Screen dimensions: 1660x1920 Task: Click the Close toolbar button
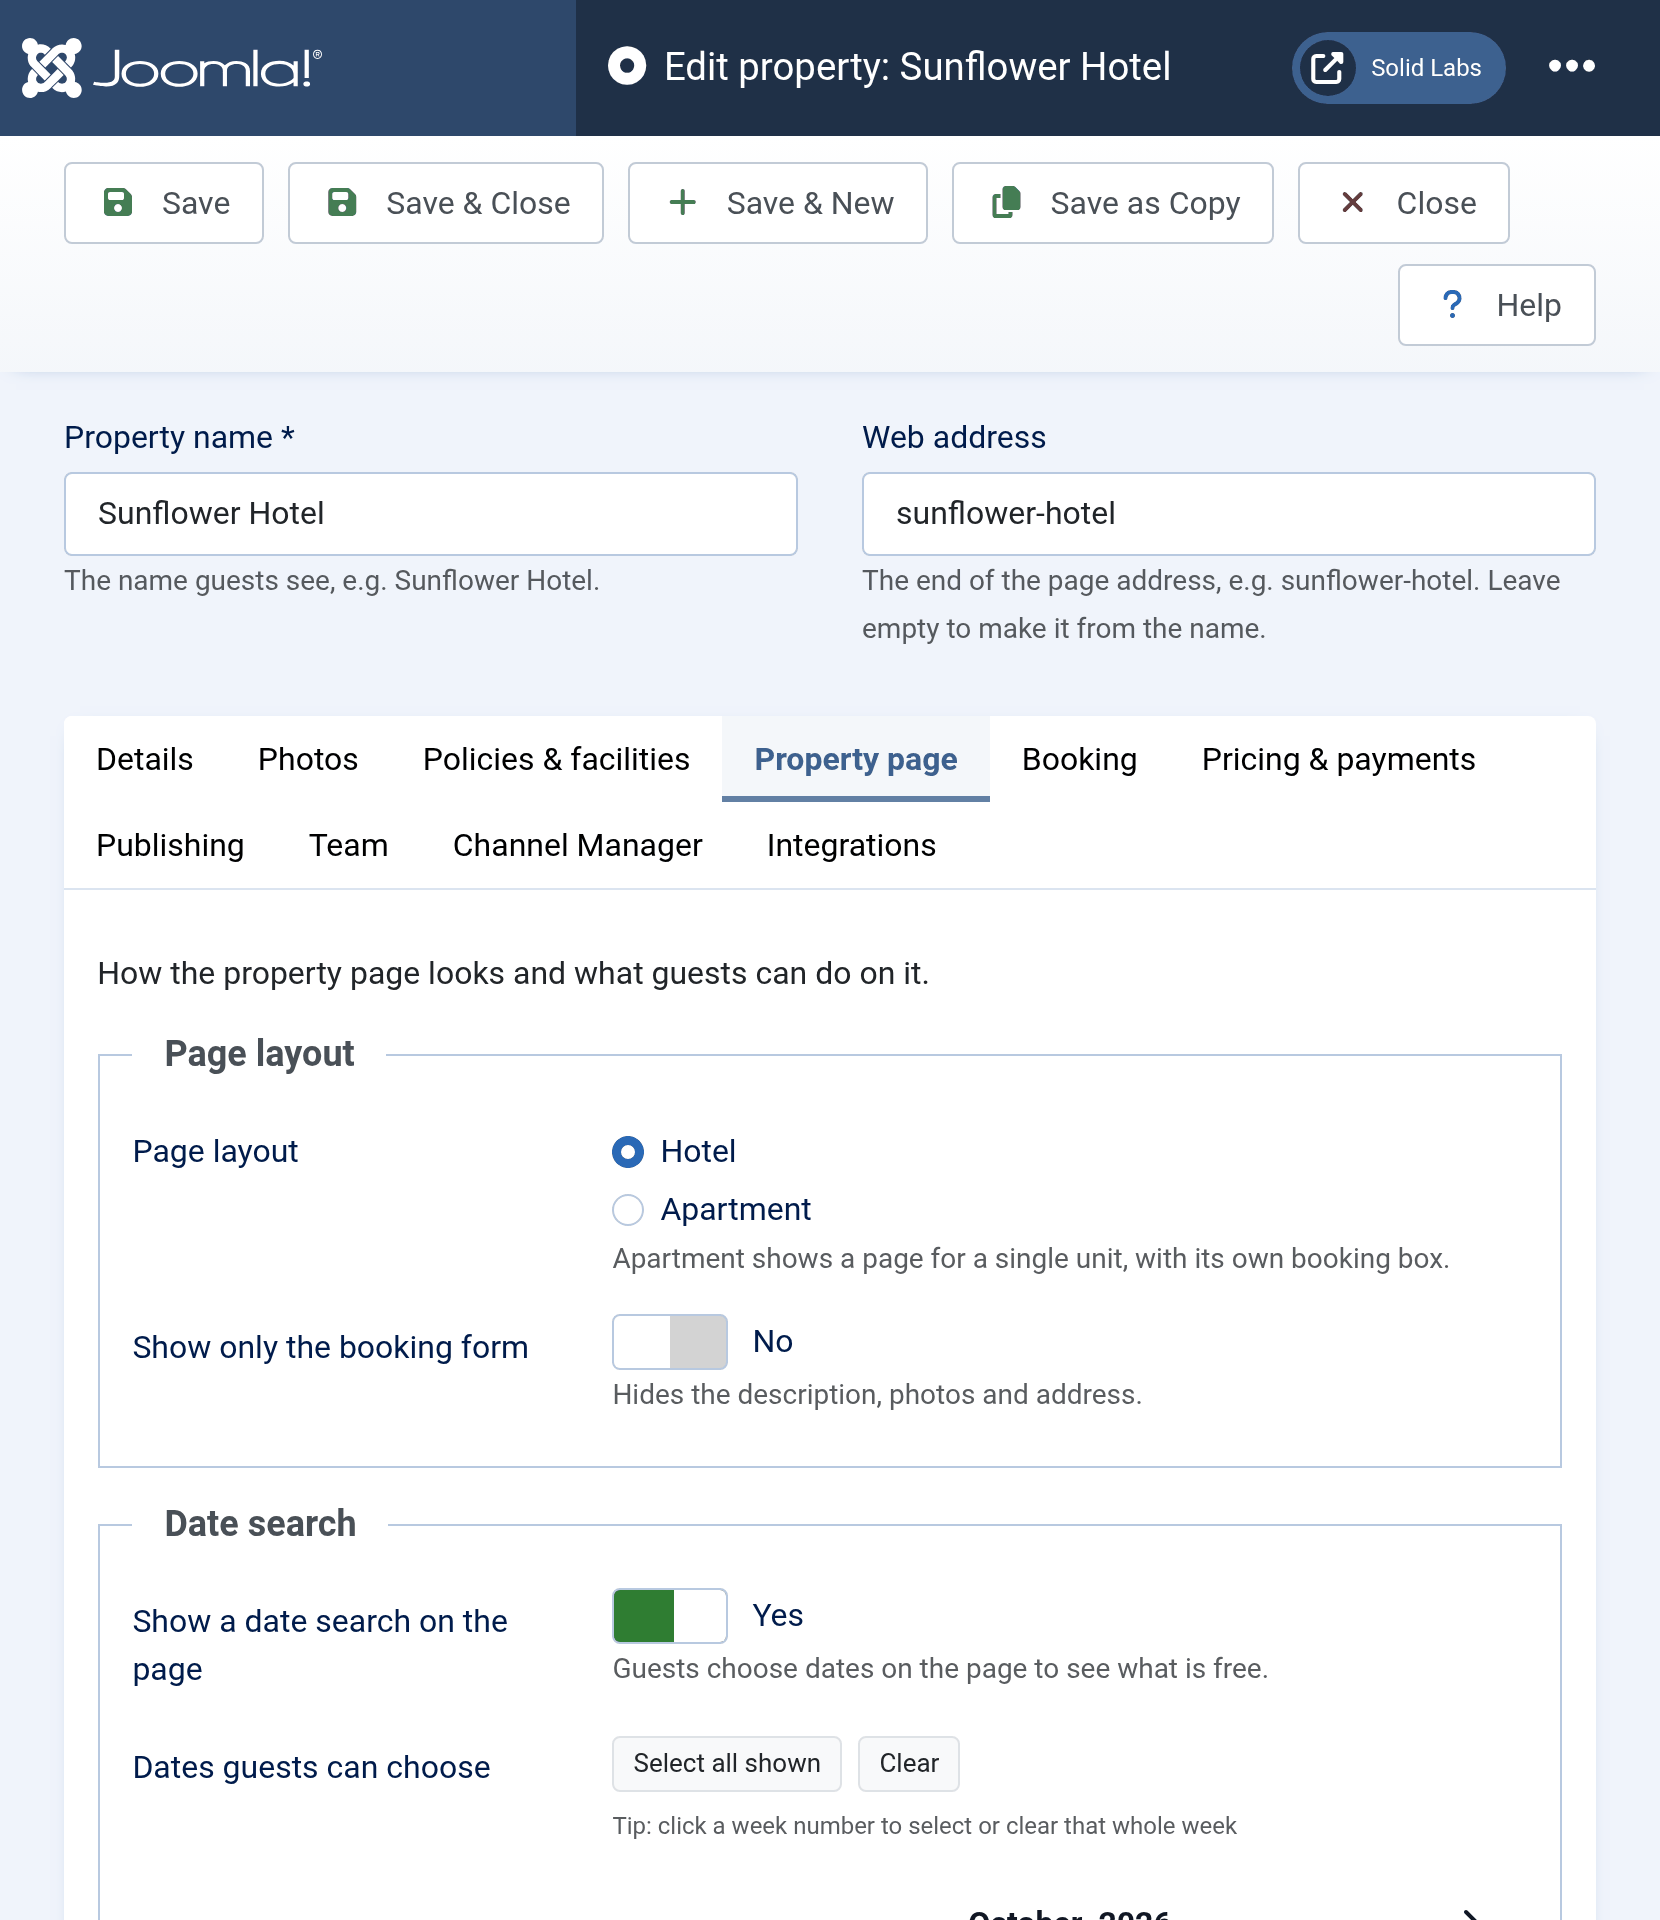coord(1404,203)
